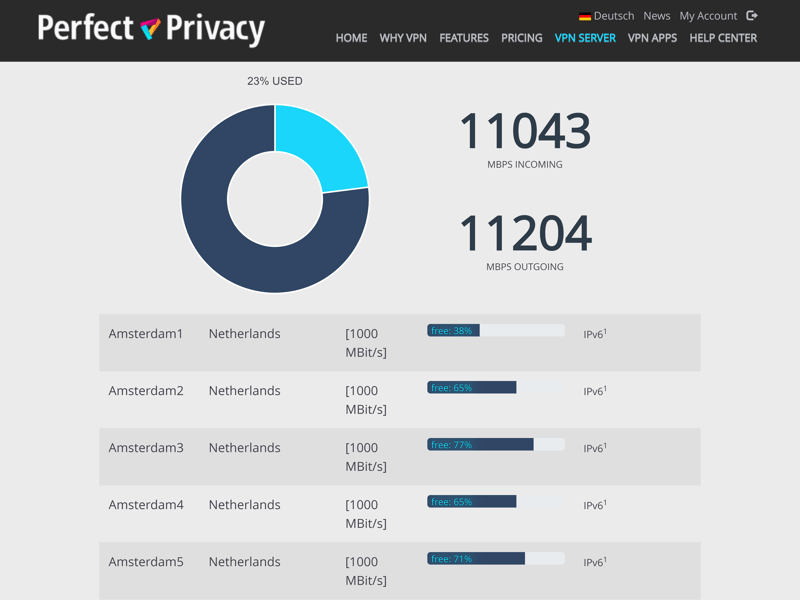Open the My Account link
Viewport: 800px width, 600px height.
pyautogui.click(x=708, y=16)
